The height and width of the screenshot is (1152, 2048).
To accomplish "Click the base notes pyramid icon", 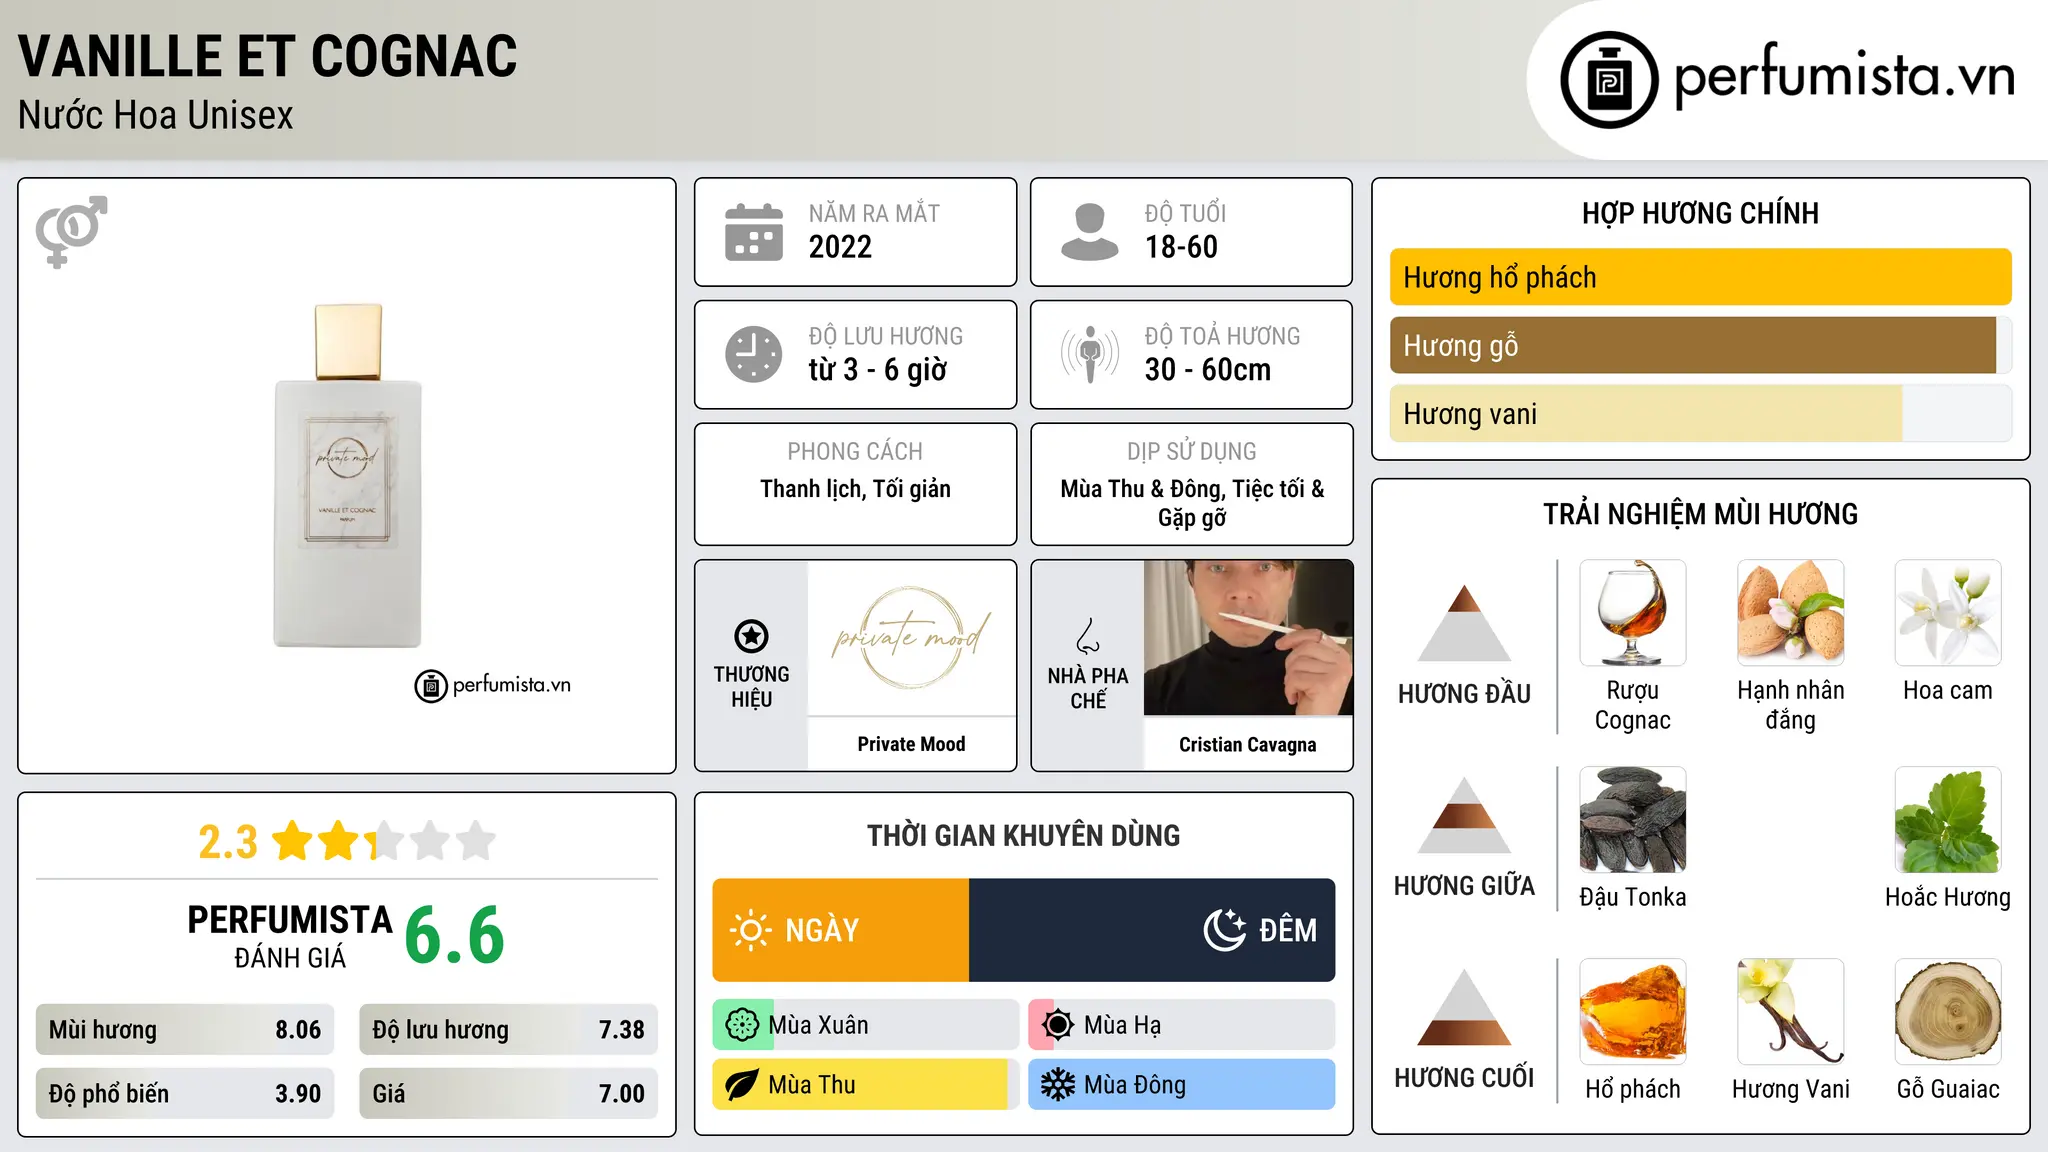I will (1464, 1007).
